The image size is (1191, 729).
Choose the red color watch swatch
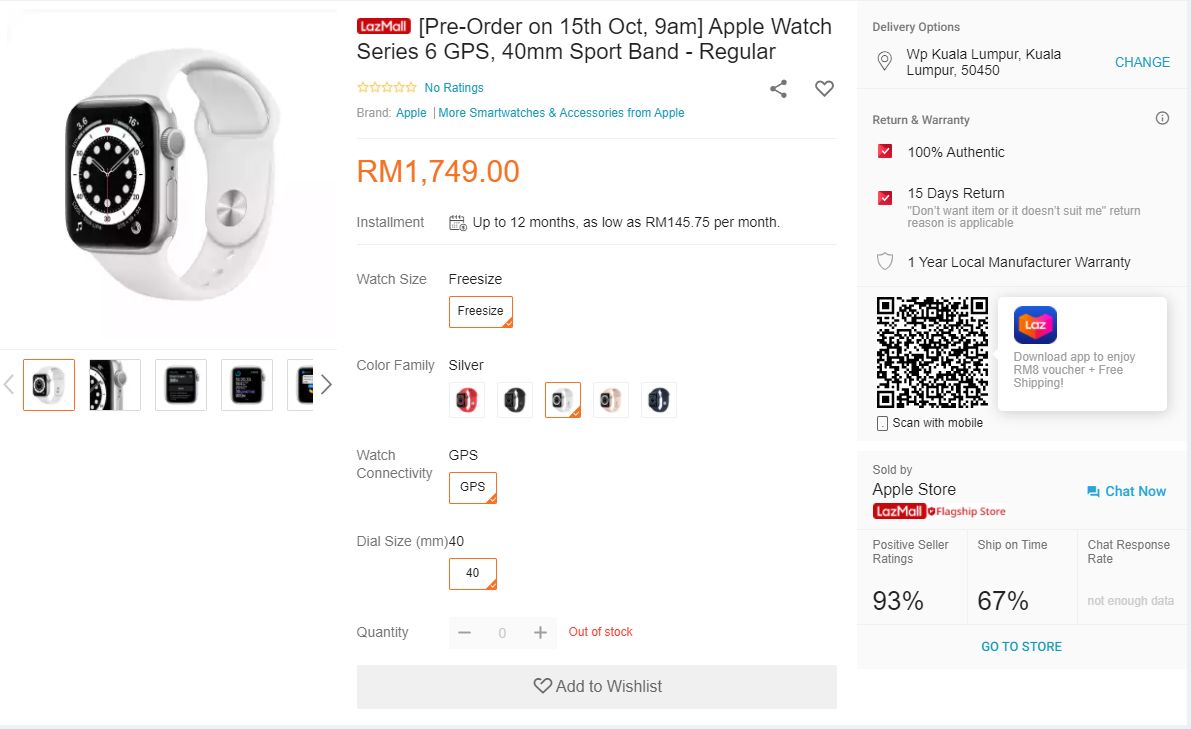(467, 400)
